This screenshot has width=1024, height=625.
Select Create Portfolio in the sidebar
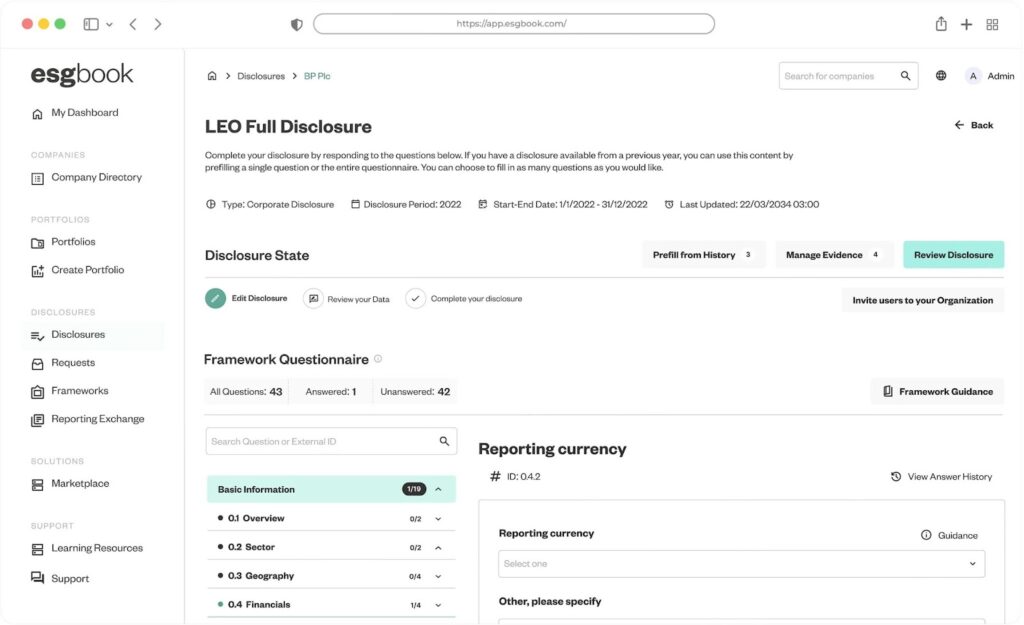click(77, 270)
